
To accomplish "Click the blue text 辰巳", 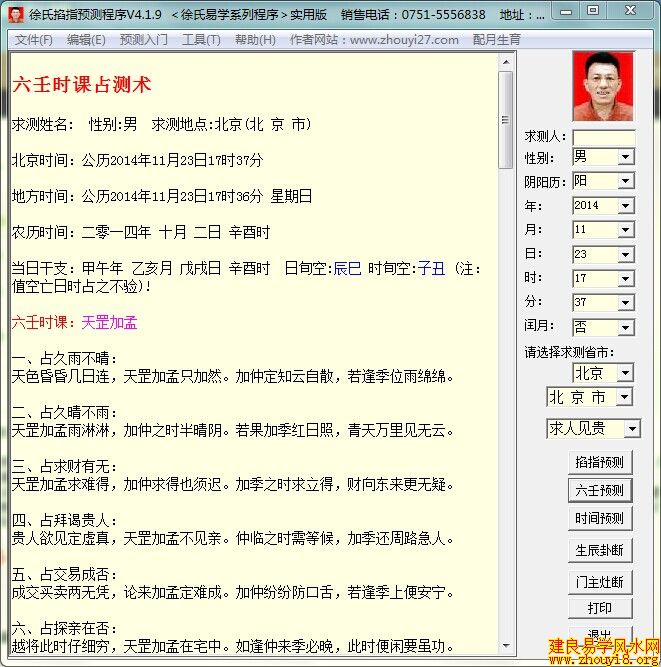I will [x=348, y=269].
